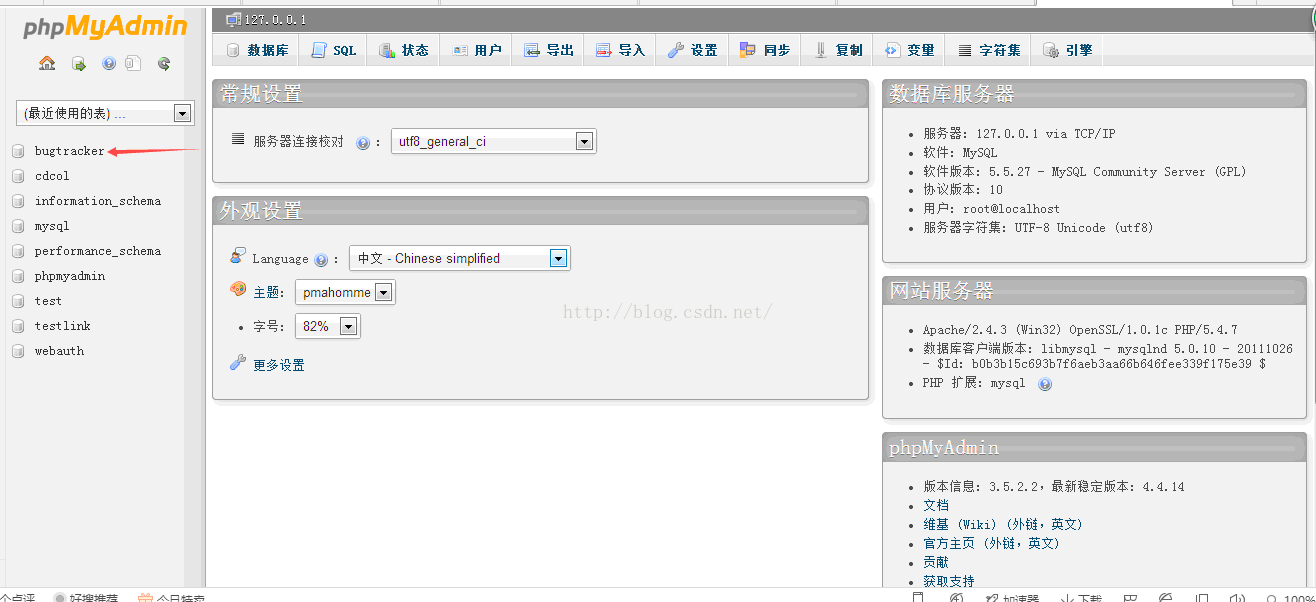
Task: Click the database icon beside performance_schema
Action: coord(18,251)
